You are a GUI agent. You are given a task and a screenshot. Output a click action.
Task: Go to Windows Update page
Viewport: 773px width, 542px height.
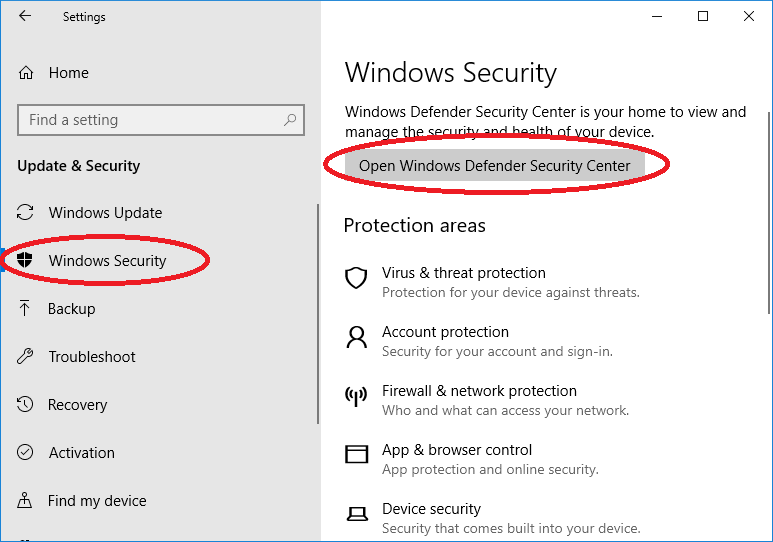pos(105,213)
